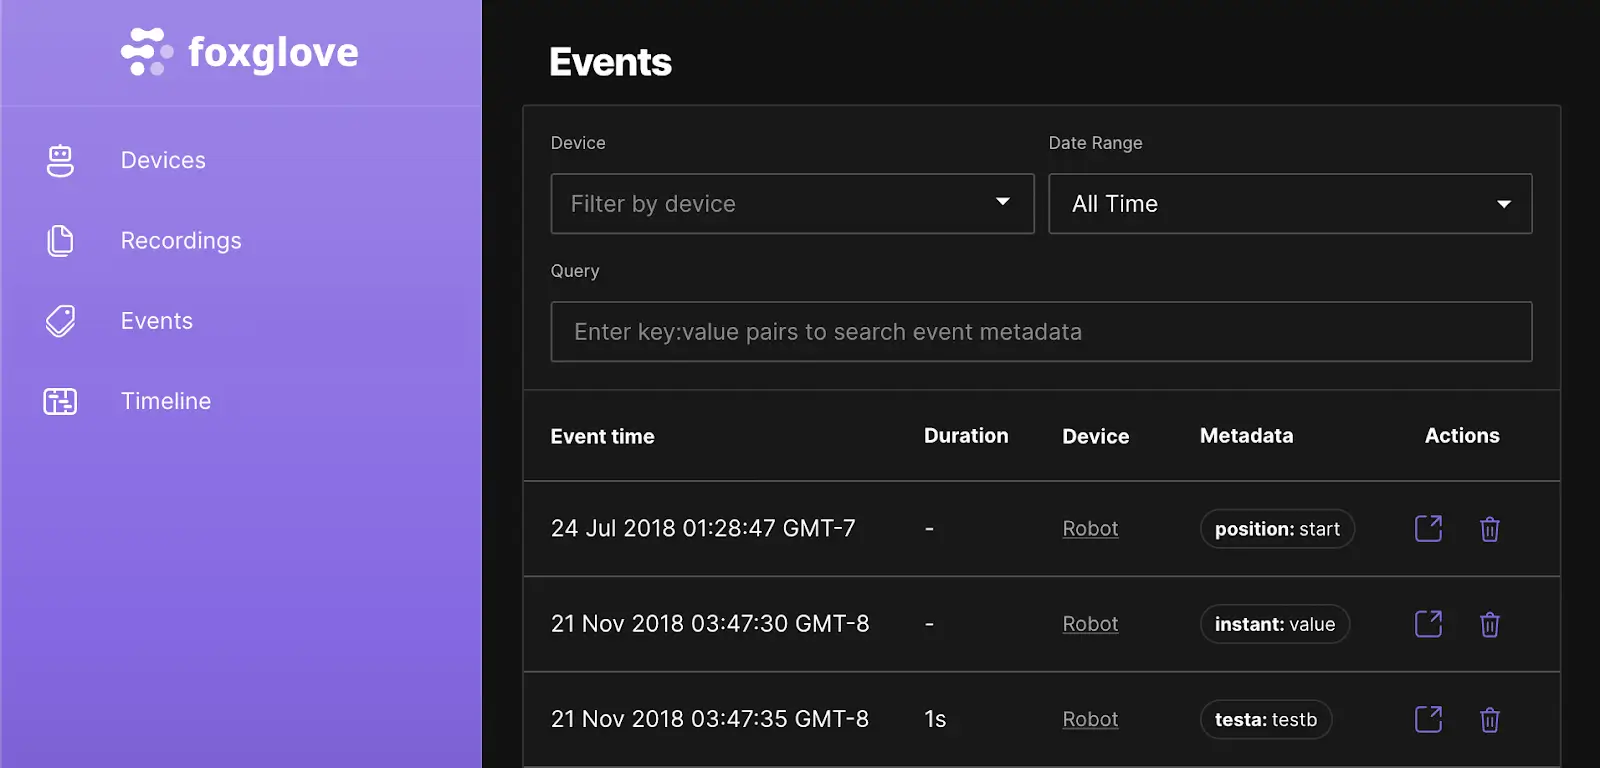This screenshot has height=768, width=1600.
Task: Open the Devices page
Action: point(163,160)
